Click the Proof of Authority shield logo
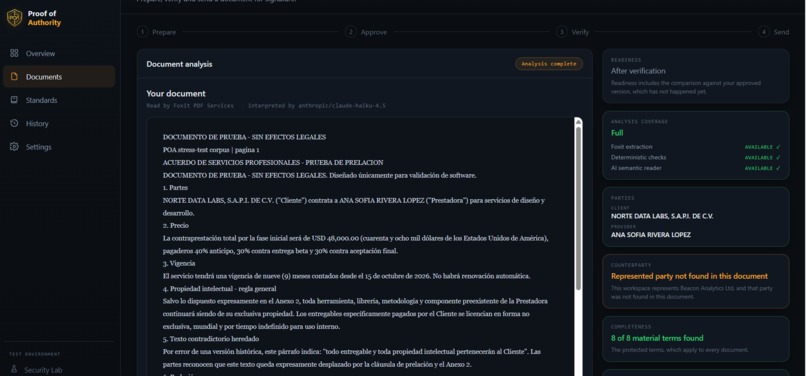 [x=14, y=18]
